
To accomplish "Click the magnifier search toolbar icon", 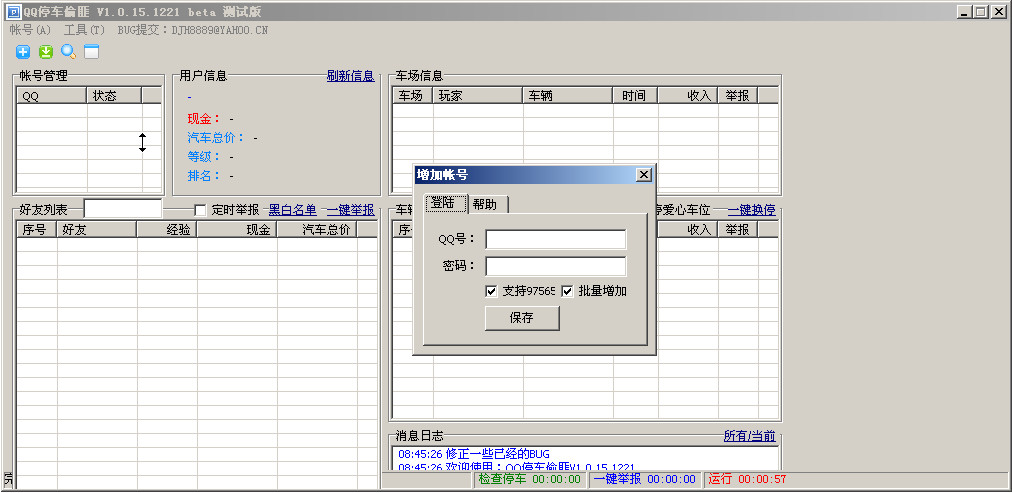I will pos(68,52).
